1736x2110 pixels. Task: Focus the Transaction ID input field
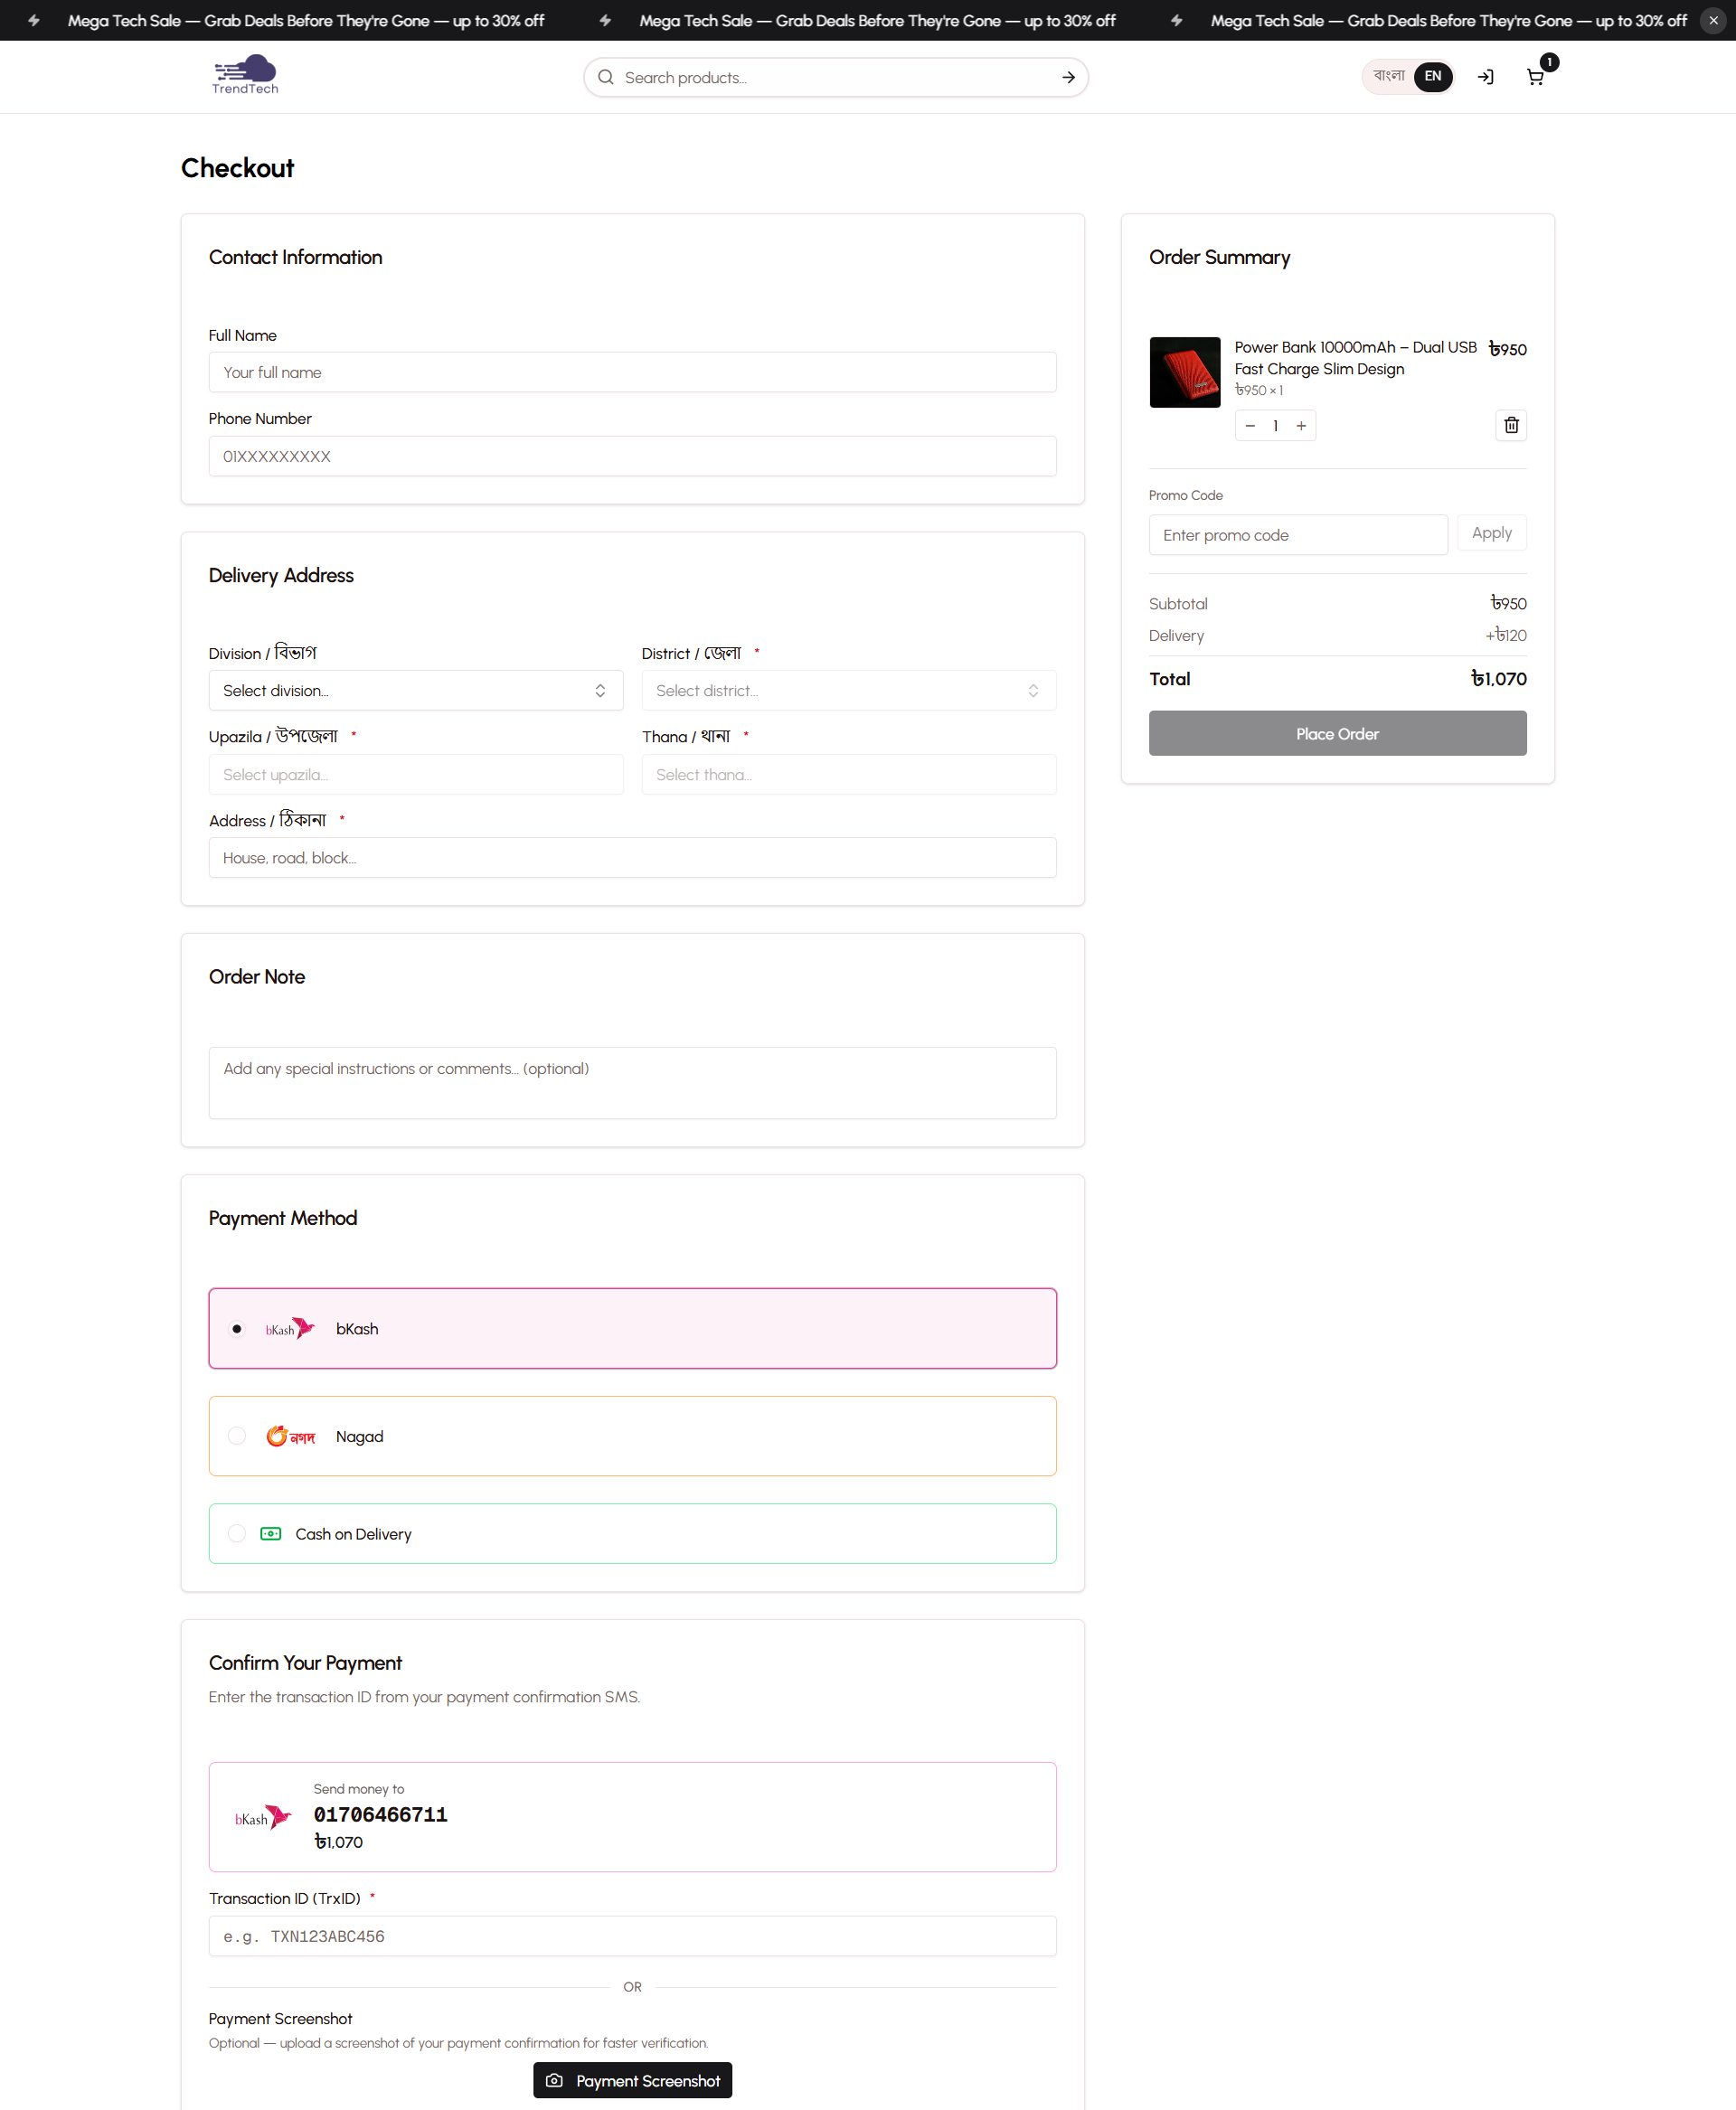click(x=632, y=1935)
